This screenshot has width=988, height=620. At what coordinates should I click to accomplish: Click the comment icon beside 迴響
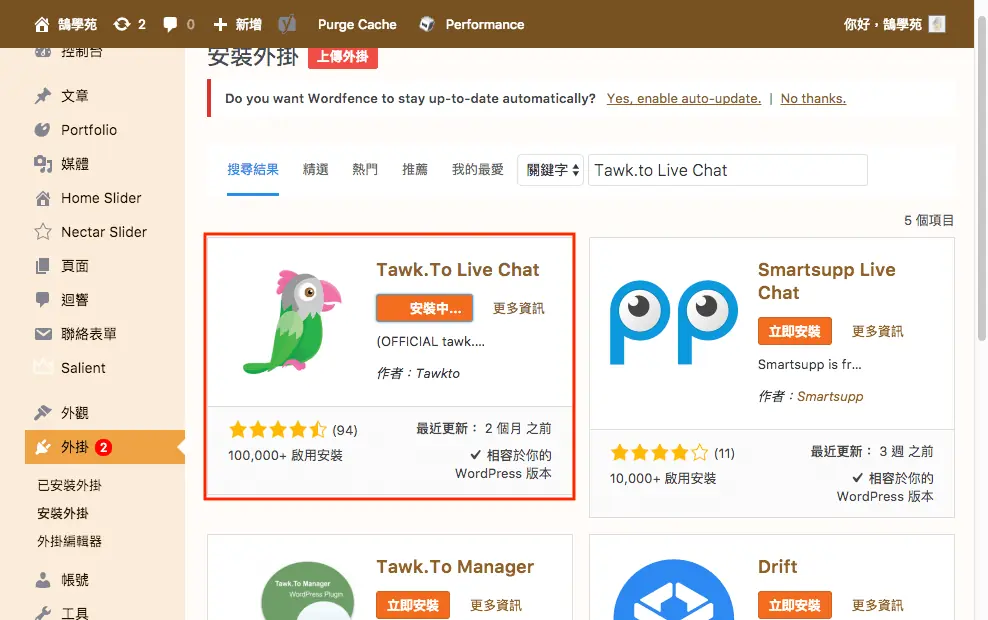(43, 300)
